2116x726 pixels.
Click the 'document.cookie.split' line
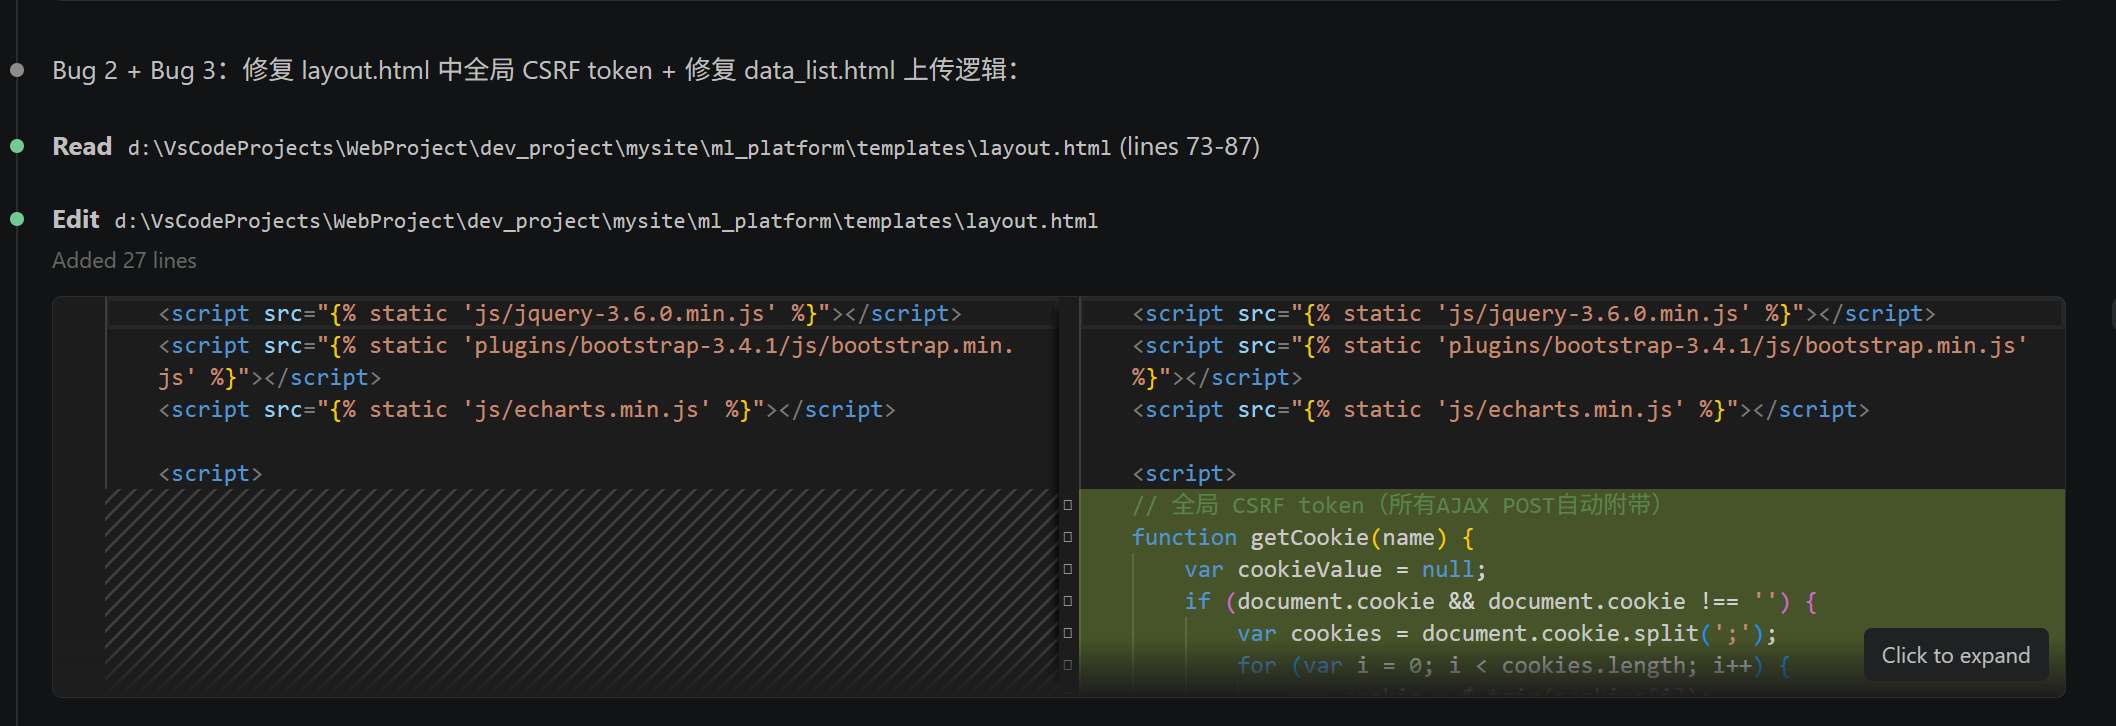pyautogui.click(x=1507, y=634)
